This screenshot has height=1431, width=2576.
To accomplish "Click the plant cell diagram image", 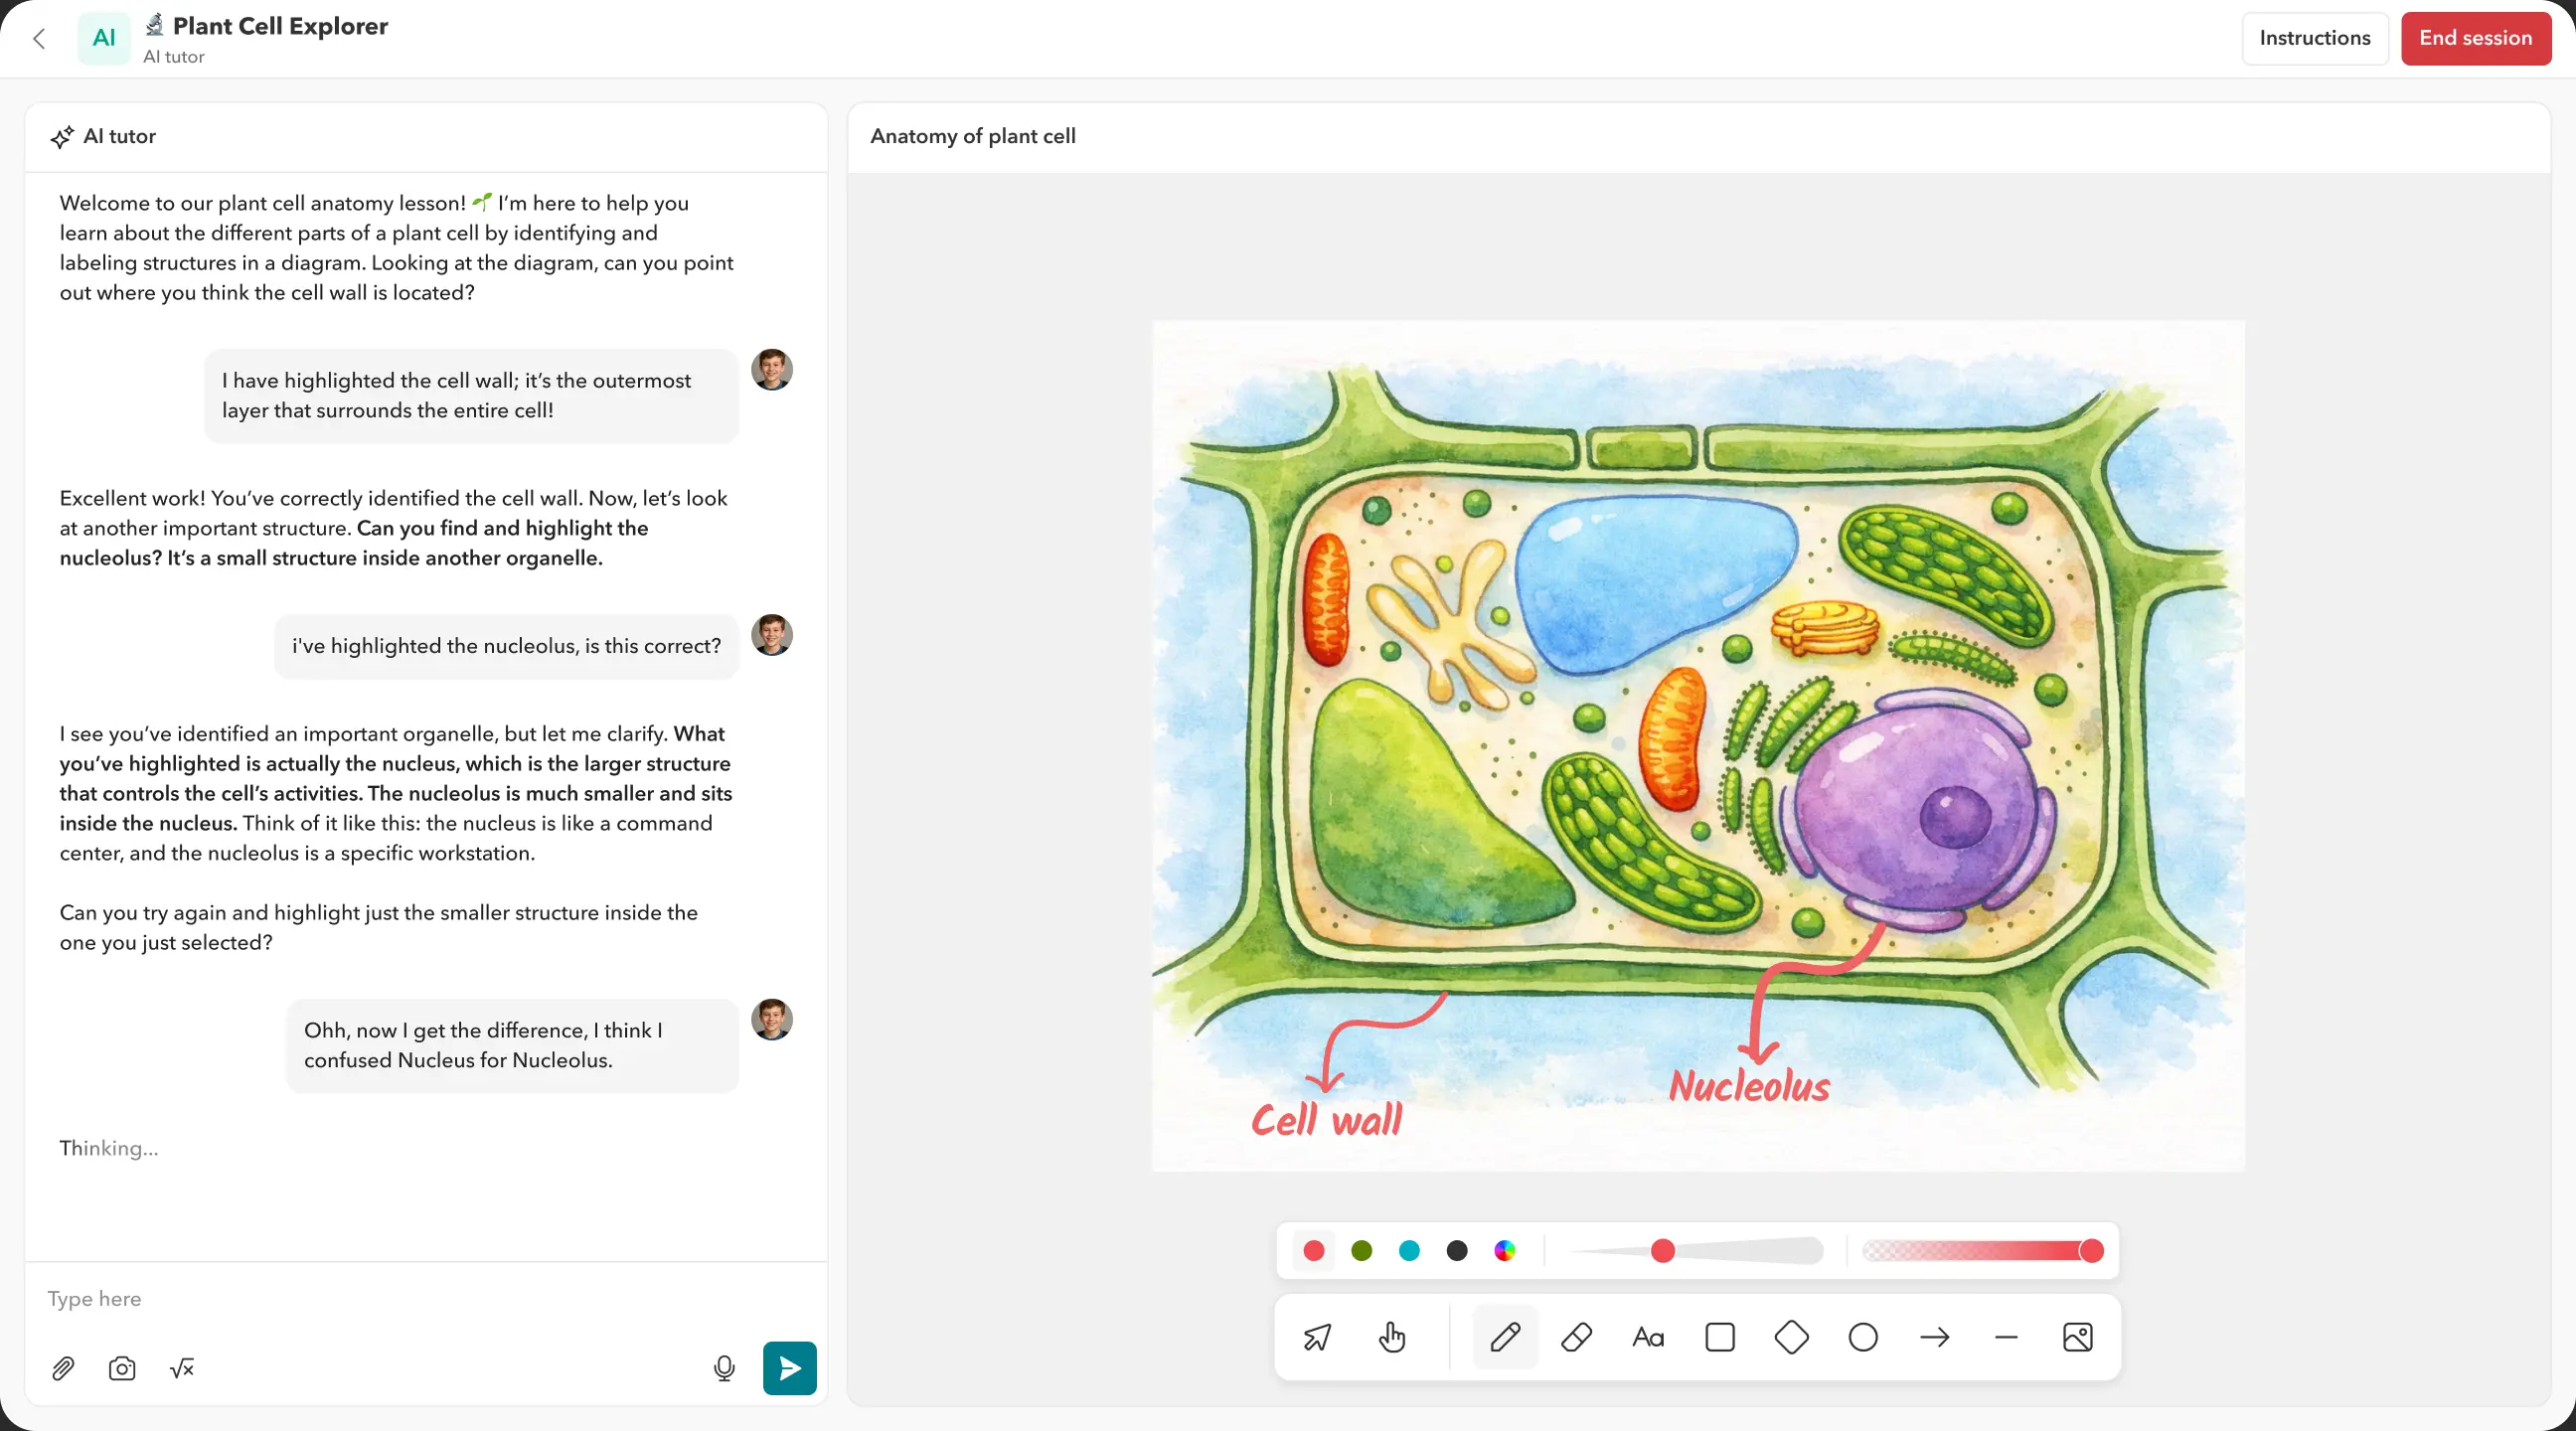I will tap(1698, 746).
